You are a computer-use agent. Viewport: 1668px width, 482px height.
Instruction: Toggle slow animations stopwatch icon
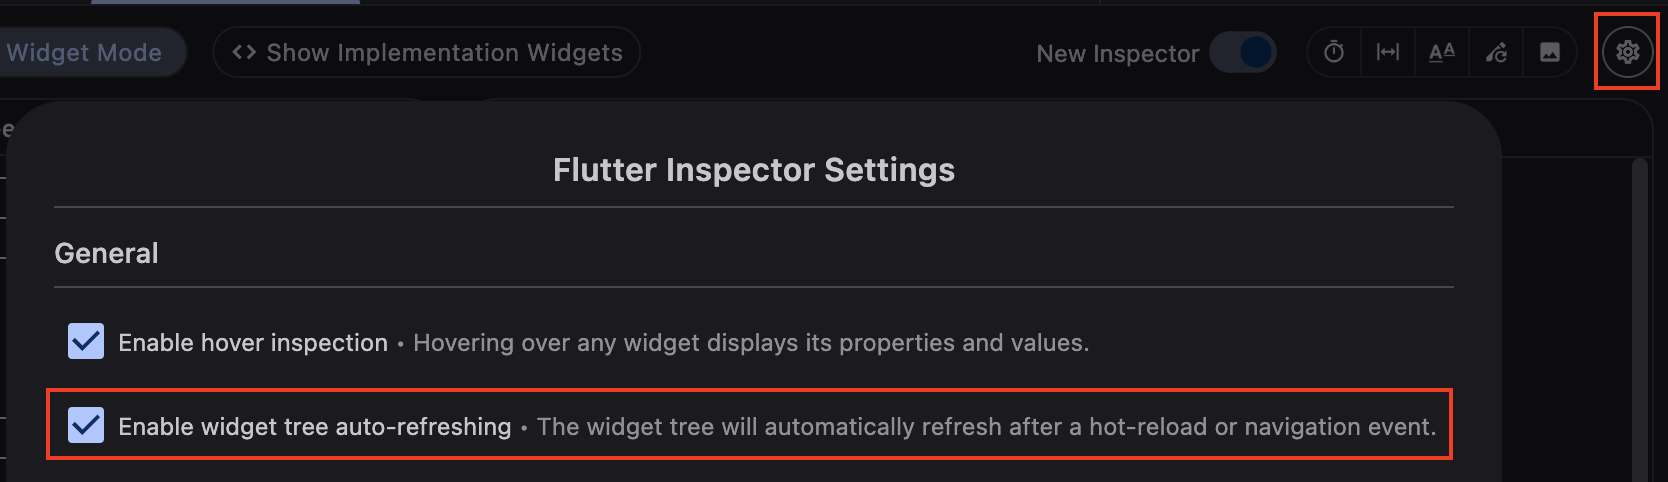tap(1334, 52)
